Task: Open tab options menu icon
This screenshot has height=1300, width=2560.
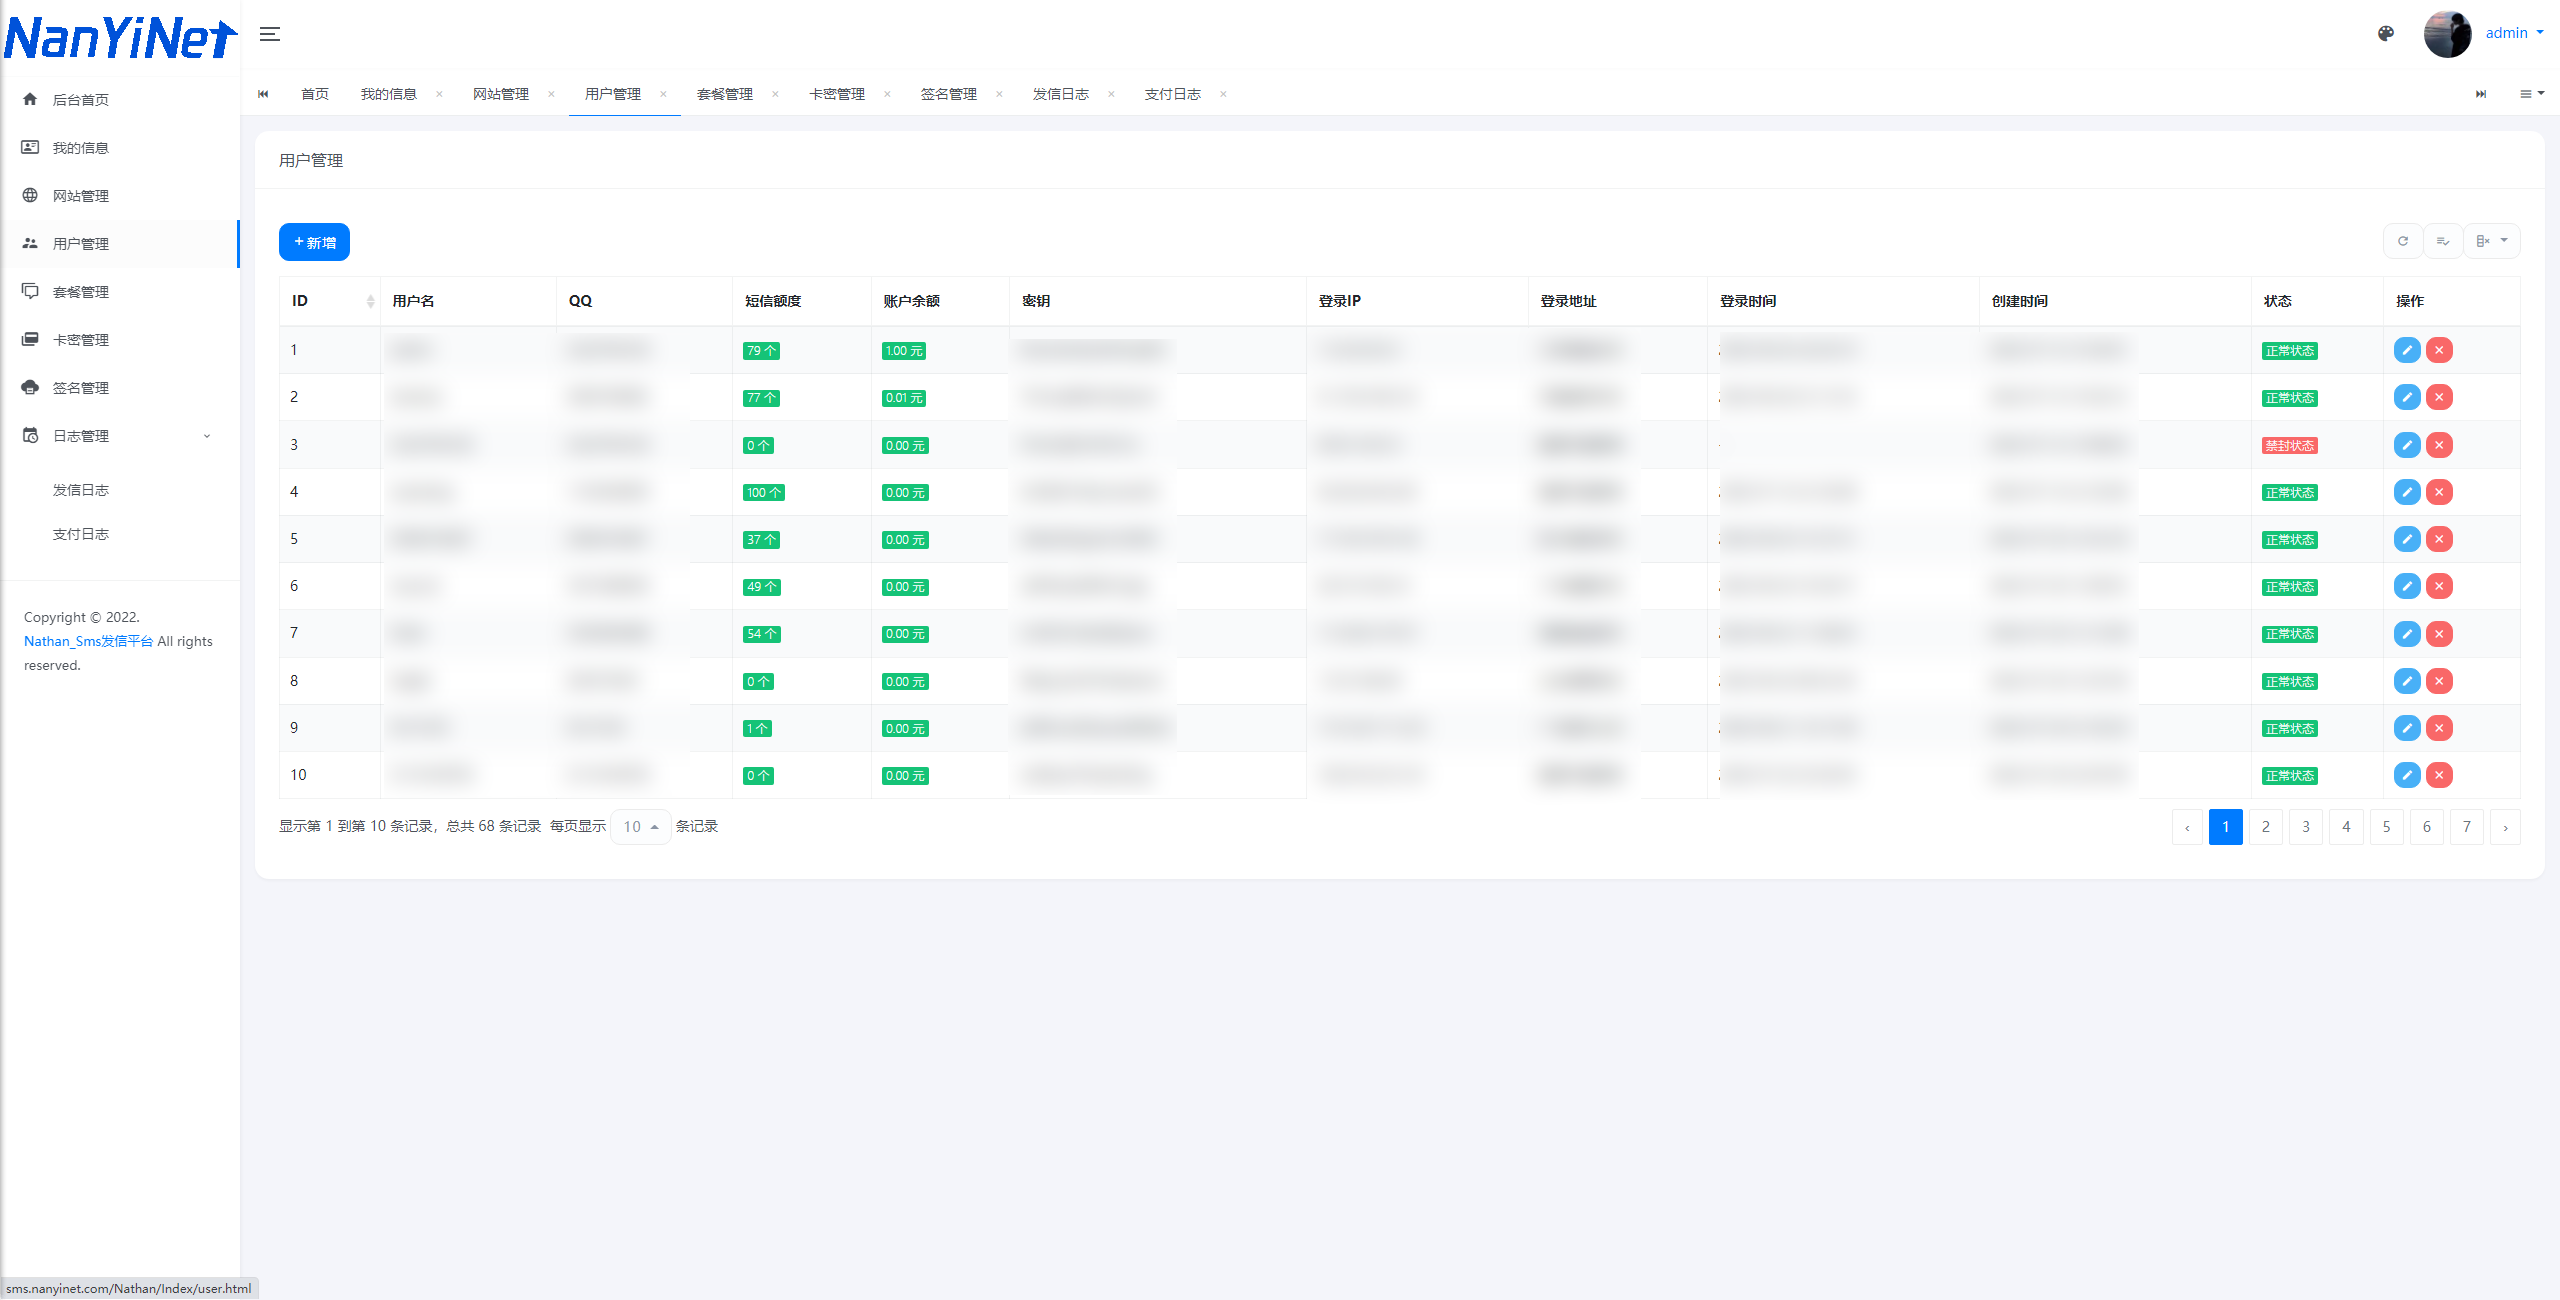Action: tap(2531, 94)
